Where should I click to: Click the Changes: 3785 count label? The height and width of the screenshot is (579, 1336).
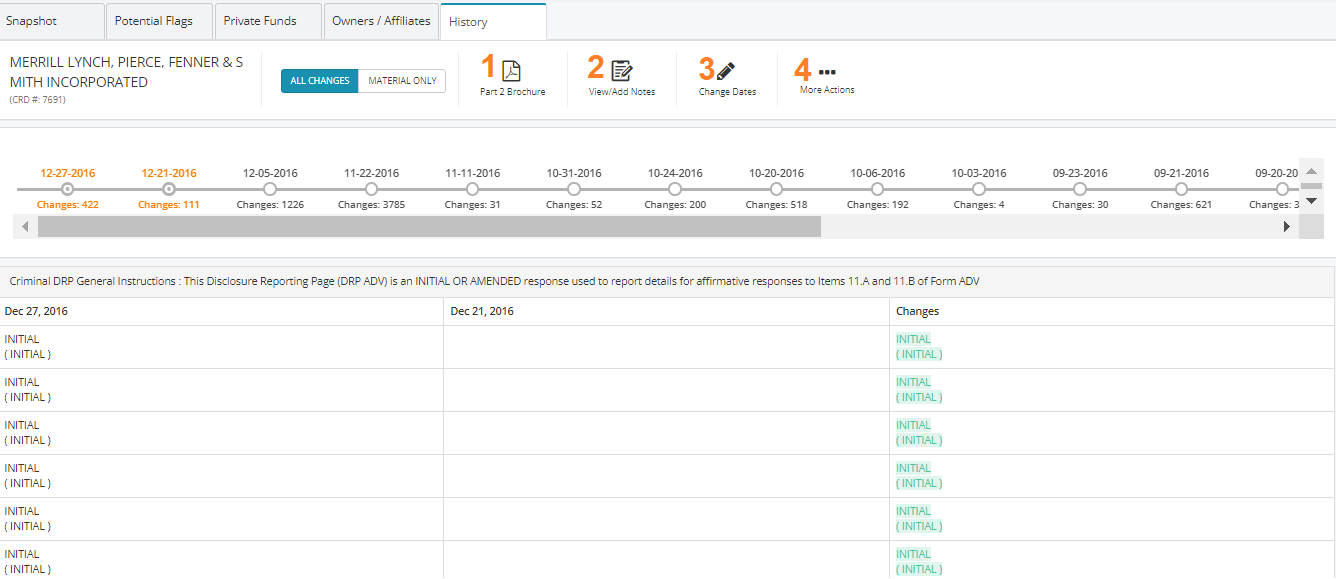372,205
